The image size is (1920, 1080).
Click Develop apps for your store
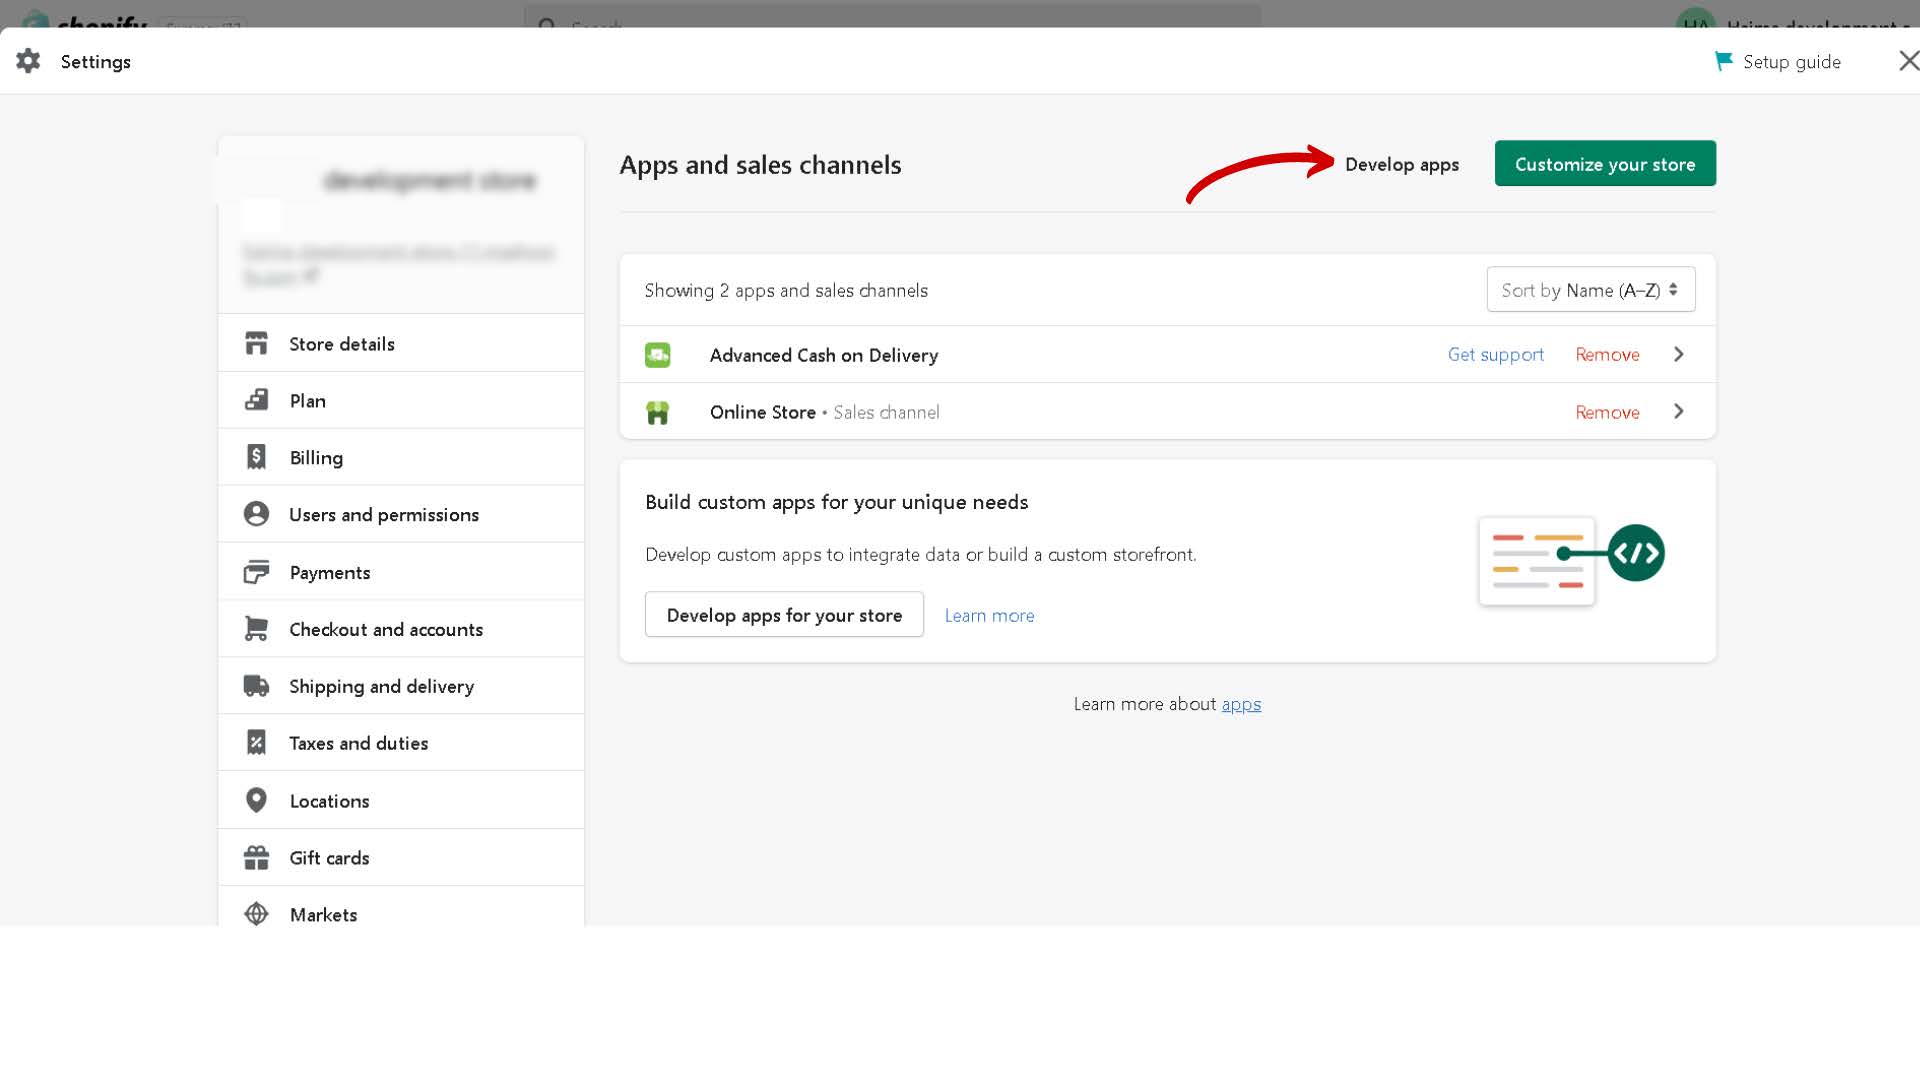coord(784,615)
